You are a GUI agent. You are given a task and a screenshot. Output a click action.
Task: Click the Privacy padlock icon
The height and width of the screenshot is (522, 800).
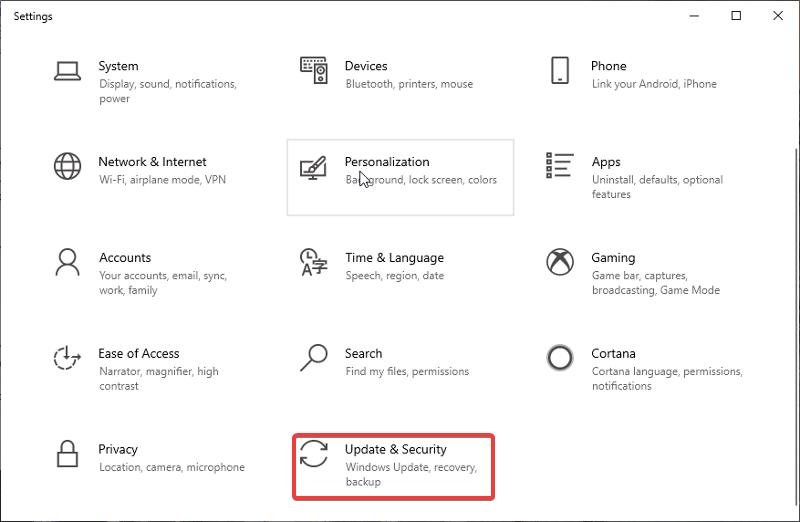click(68, 453)
